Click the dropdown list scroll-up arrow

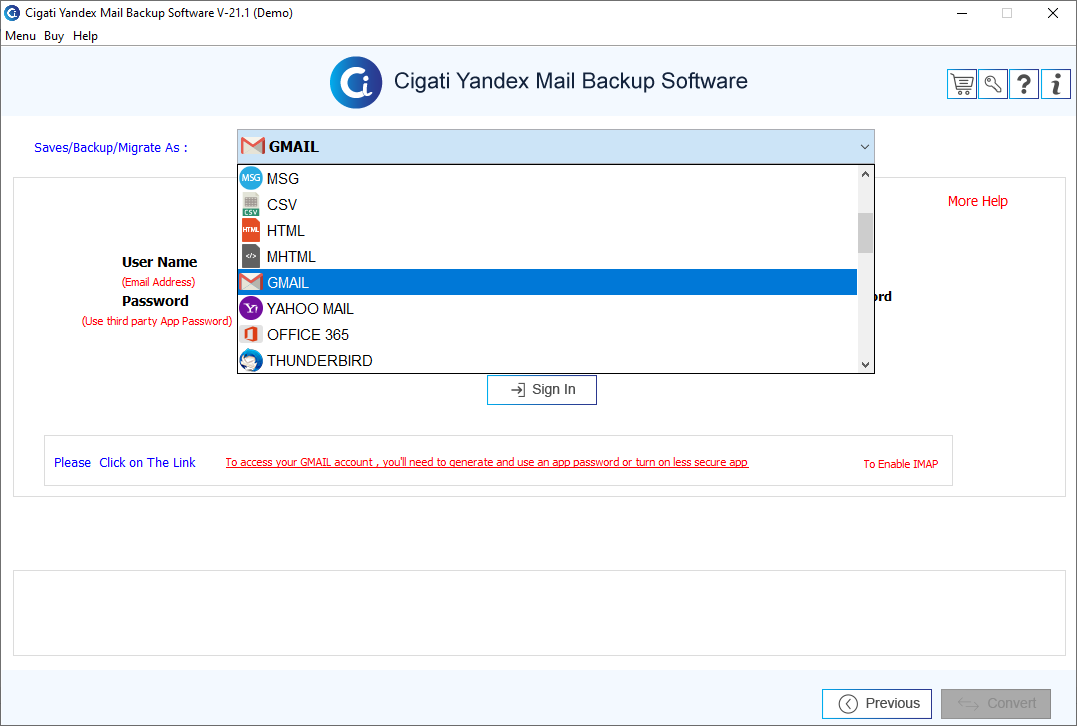865,174
